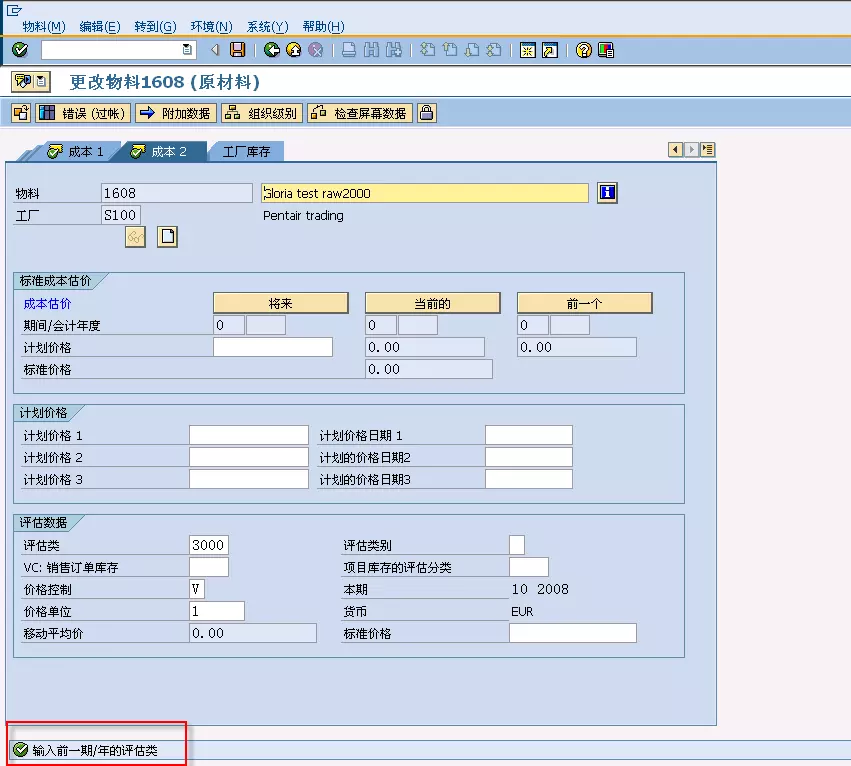The image size is (851, 766).
Task: Click the Last Page icon
Action: point(494,50)
